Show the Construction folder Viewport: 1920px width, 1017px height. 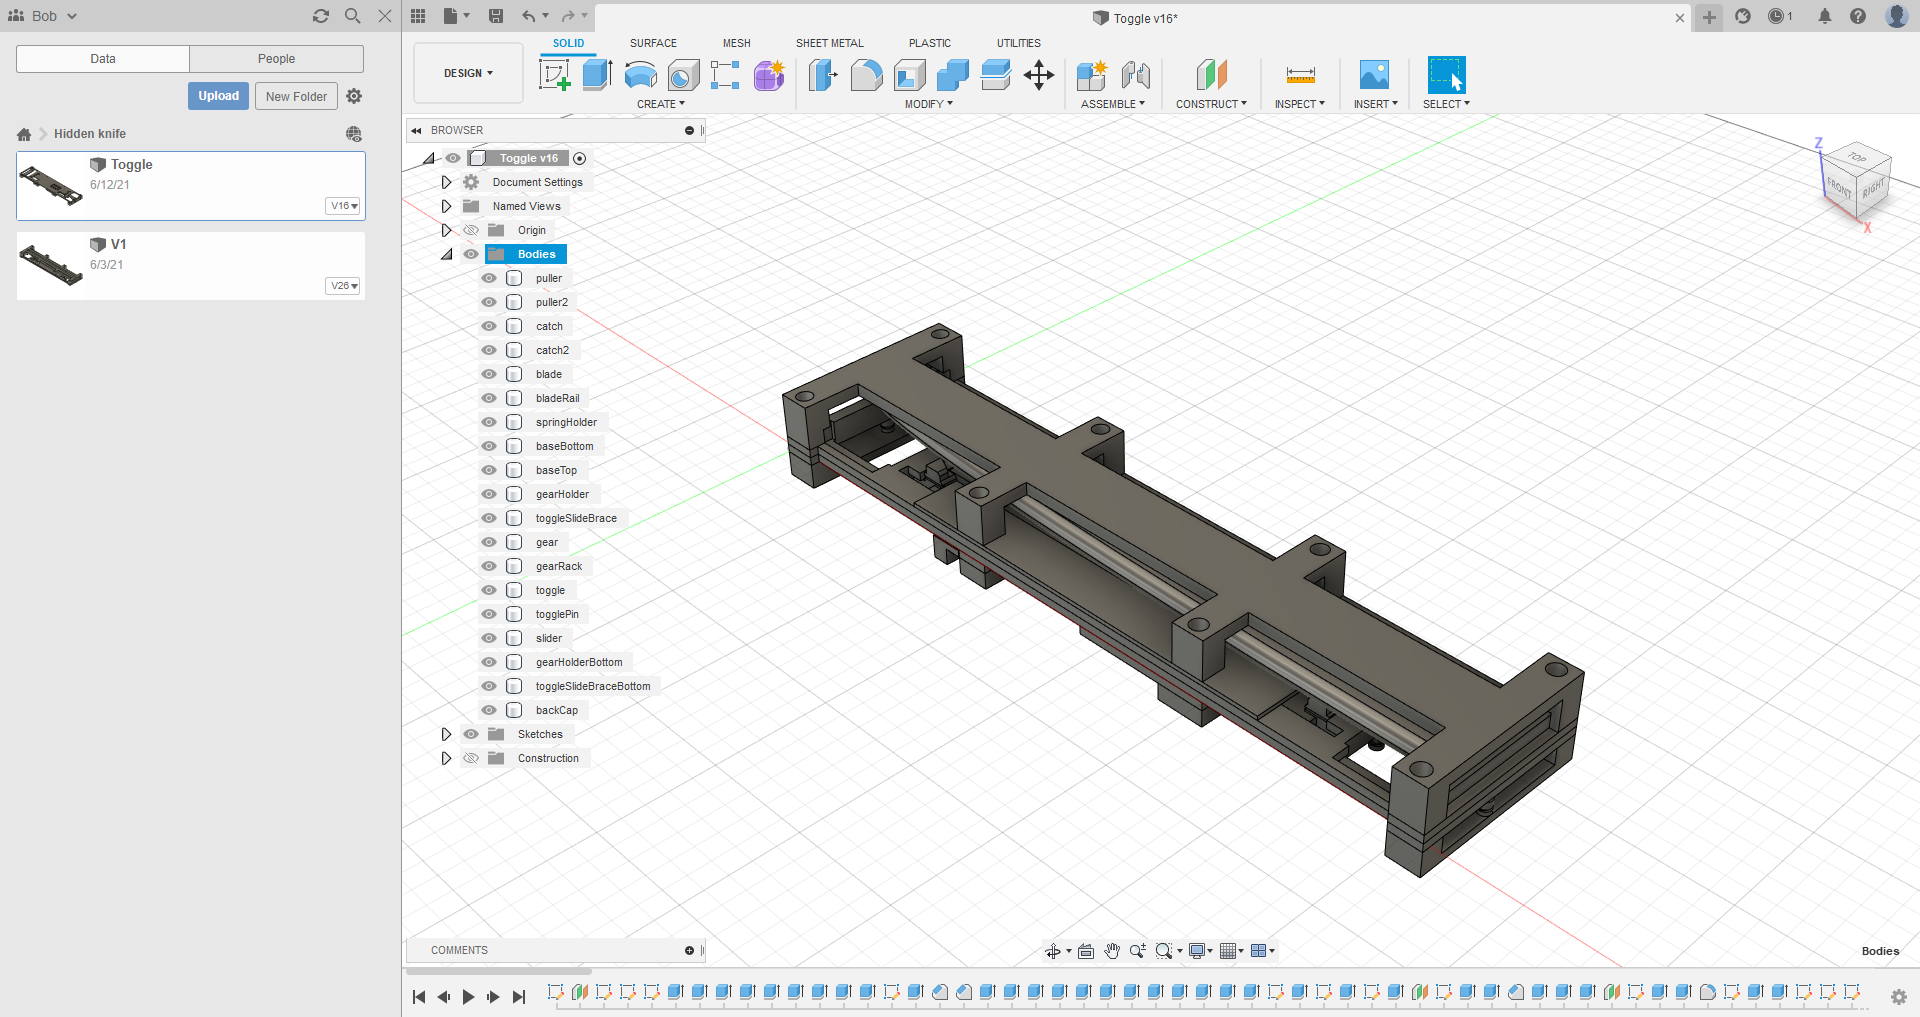click(x=471, y=758)
